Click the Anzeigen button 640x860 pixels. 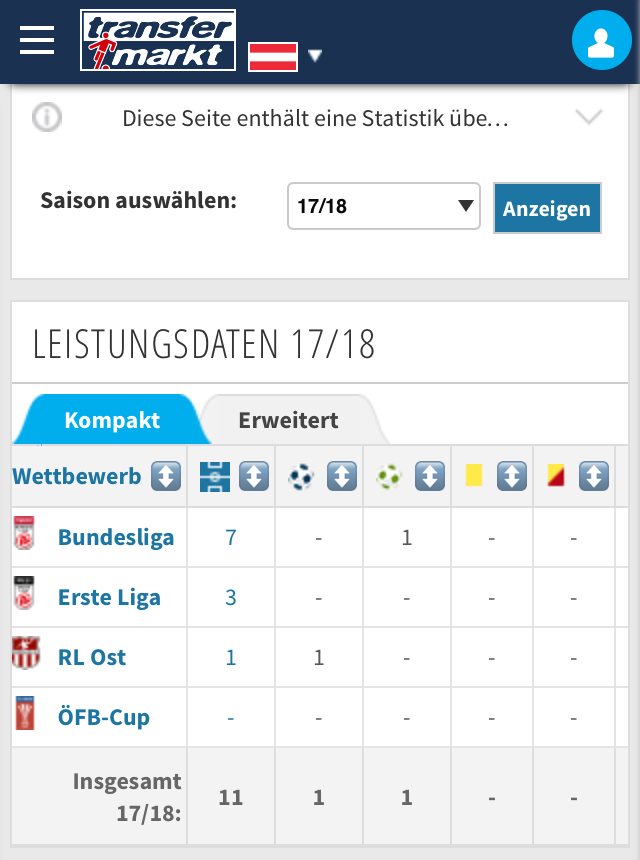click(x=547, y=208)
